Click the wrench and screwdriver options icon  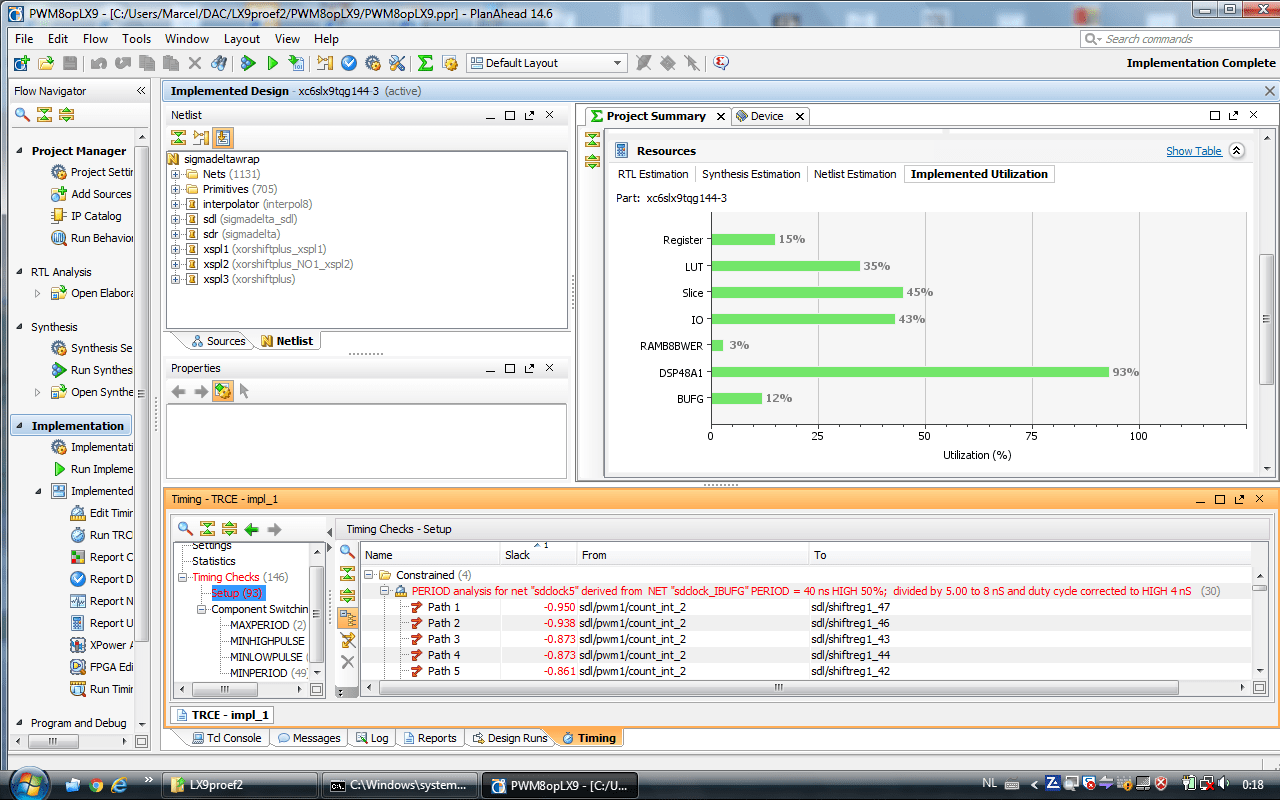point(397,63)
